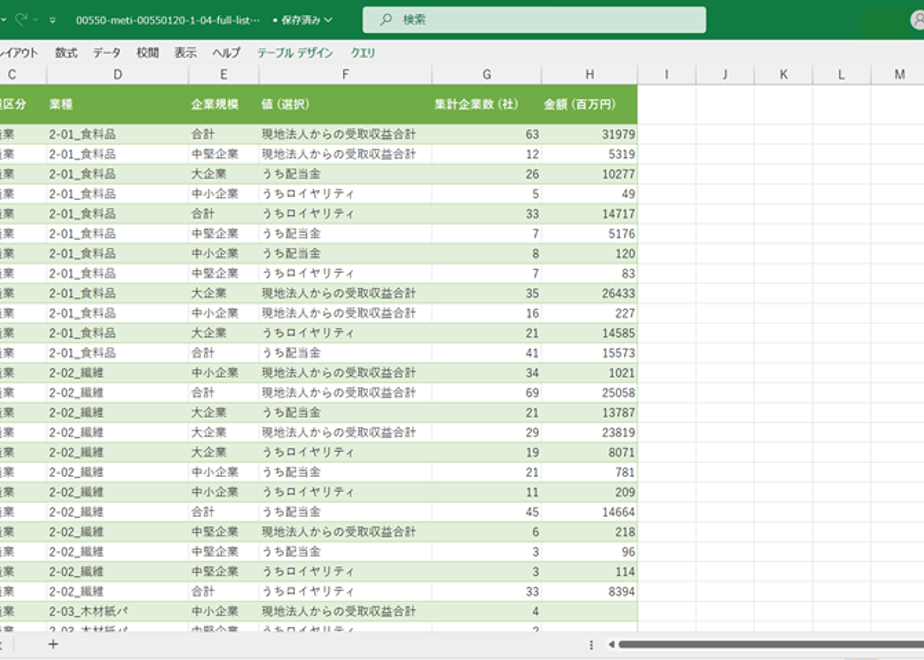Click the 企業規模 table header cell
Screen dimensions: 924x660
pos(223,105)
